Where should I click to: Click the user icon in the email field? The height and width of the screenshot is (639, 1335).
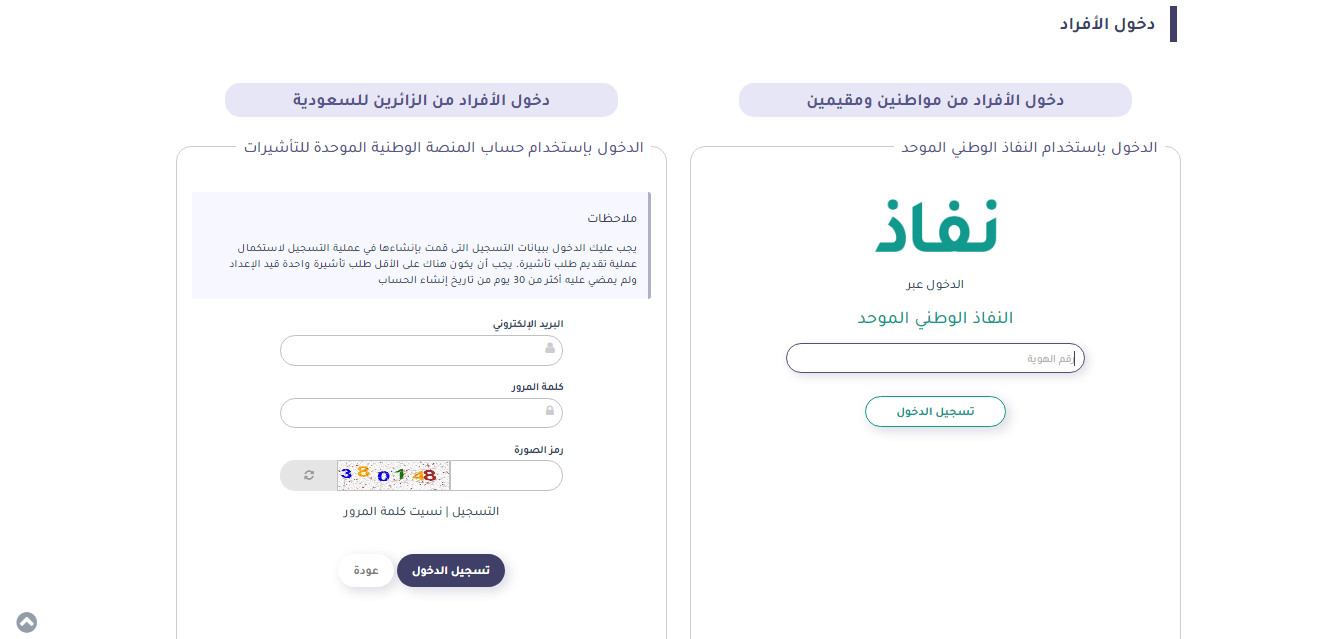tap(550, 349)
